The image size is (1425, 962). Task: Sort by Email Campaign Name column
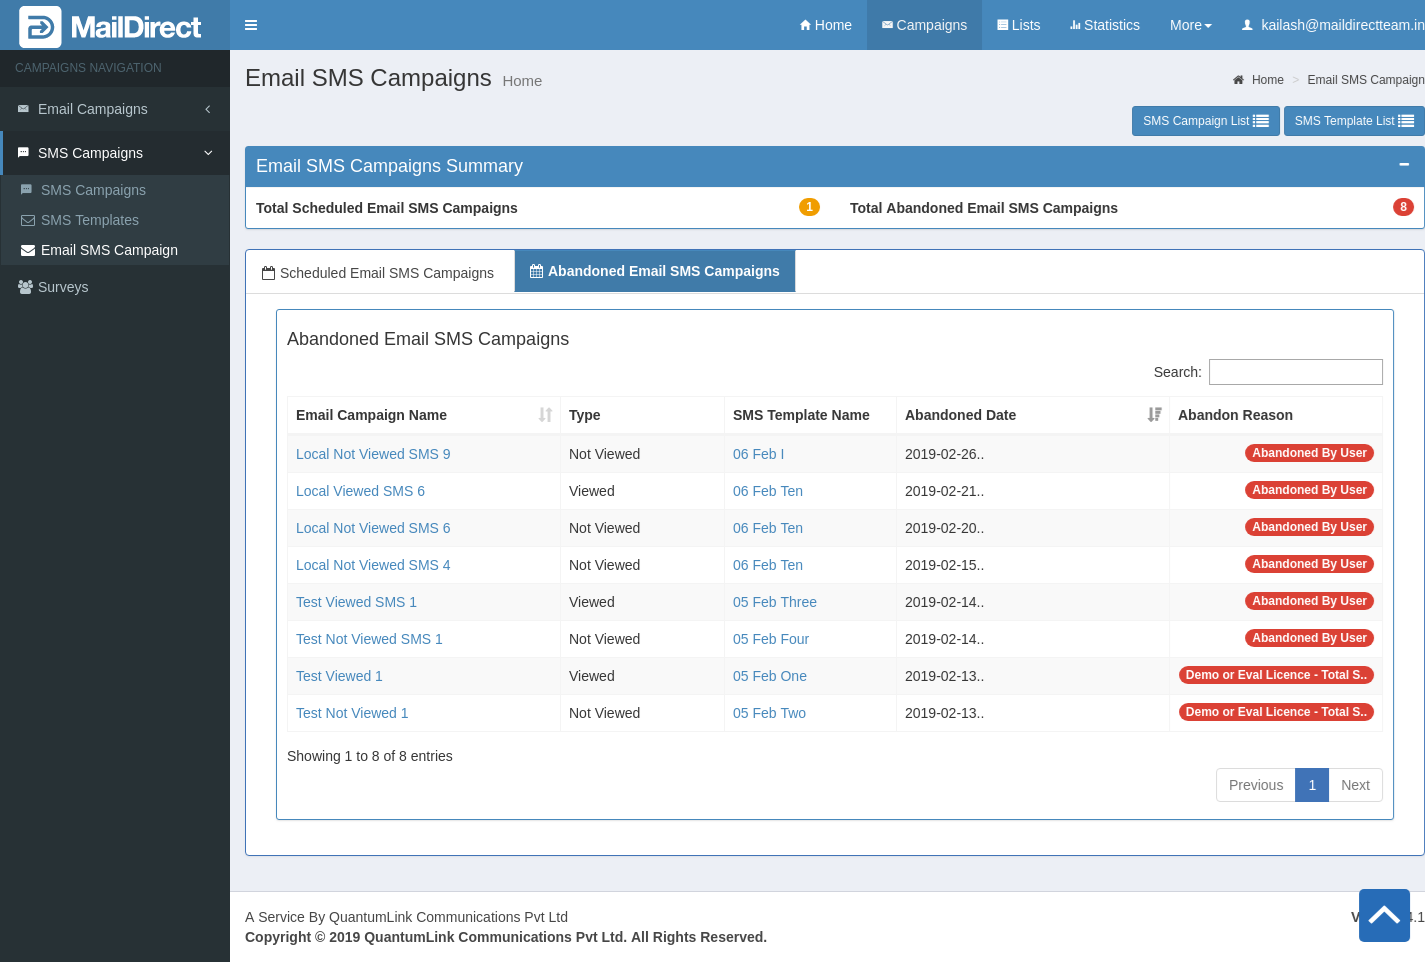coord(545,415)
